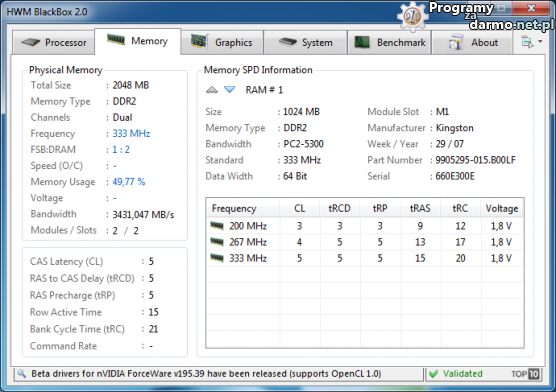Open the export options dropdown in the tab bar
Image resolution: width=556 pixels, height=392 pixels.
coord(532,42)
